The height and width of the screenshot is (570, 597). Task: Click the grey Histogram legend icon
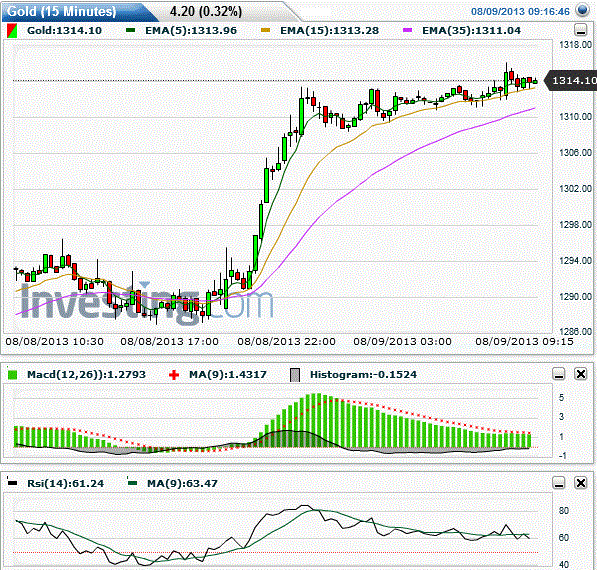click(295, 375)
